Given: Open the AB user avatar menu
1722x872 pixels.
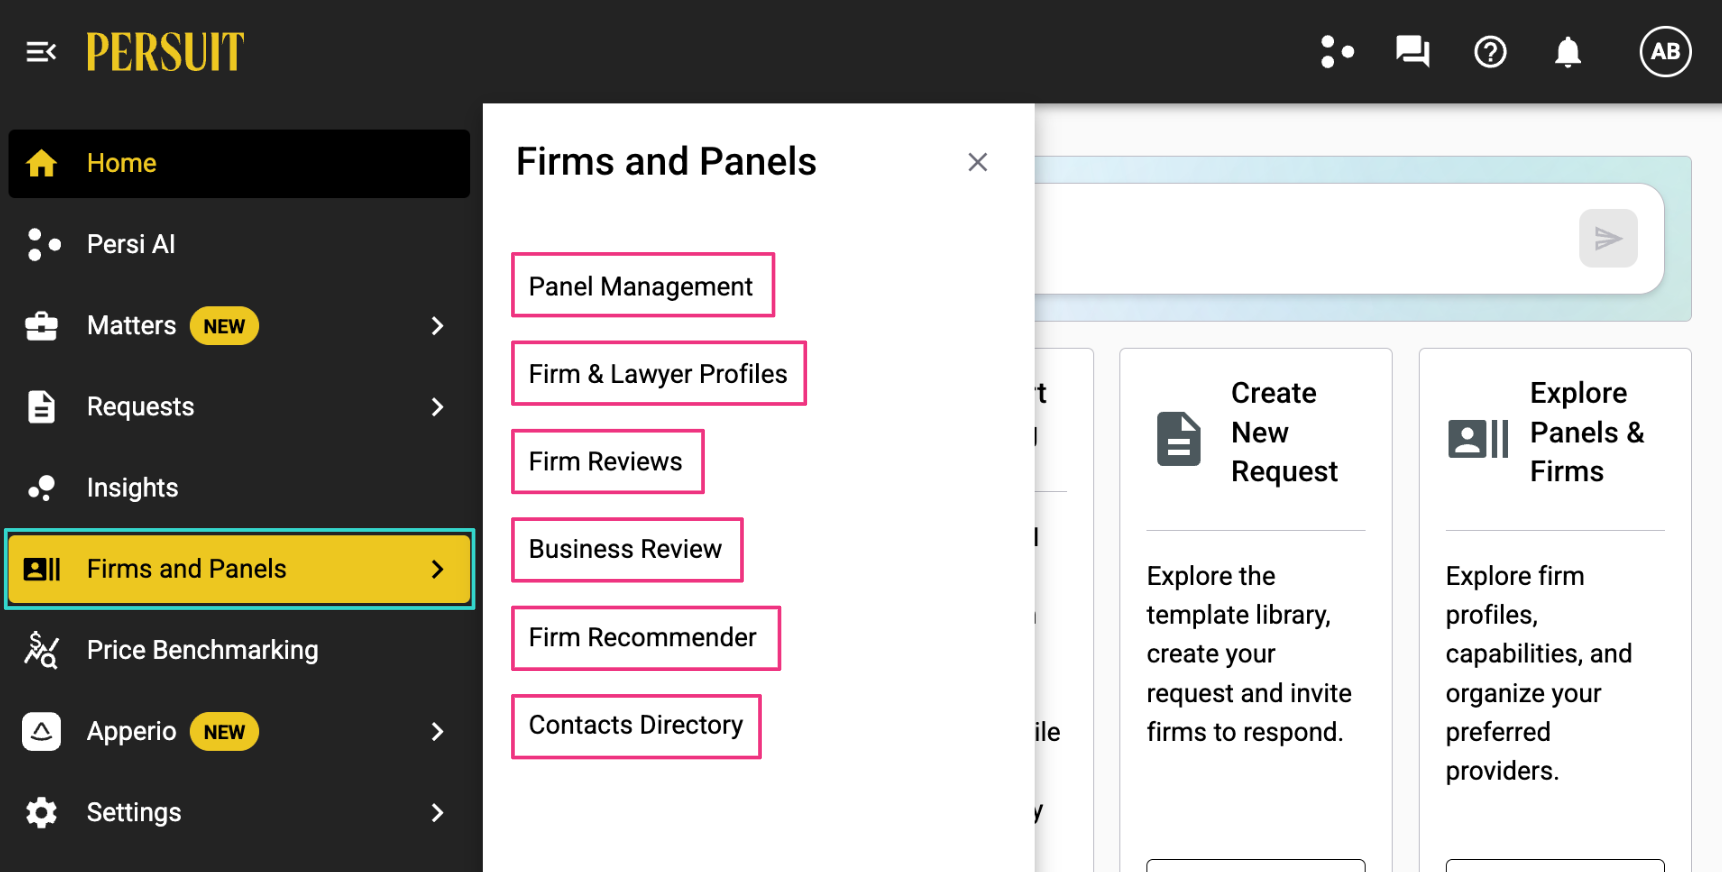Looking at the screenshot, I should click(x=1665, y=52).
